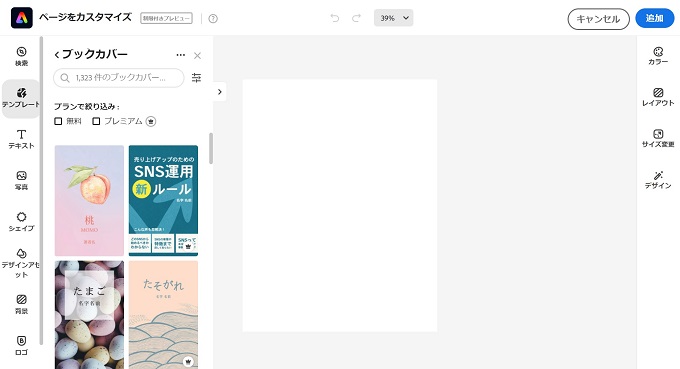The width and height of the screenshot is (680, 369).
Task: Undo the last action
Action: point(335,18)
